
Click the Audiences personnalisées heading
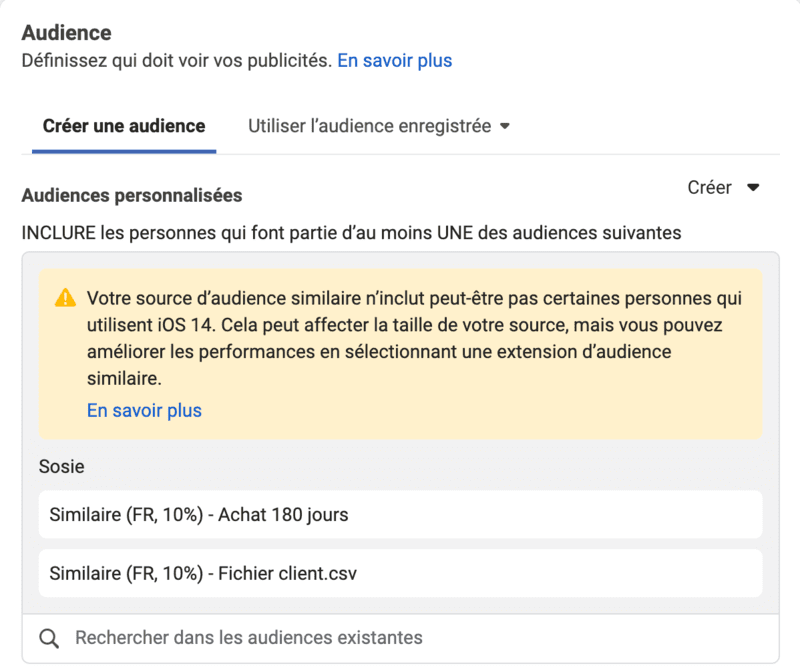pos(132,195)
